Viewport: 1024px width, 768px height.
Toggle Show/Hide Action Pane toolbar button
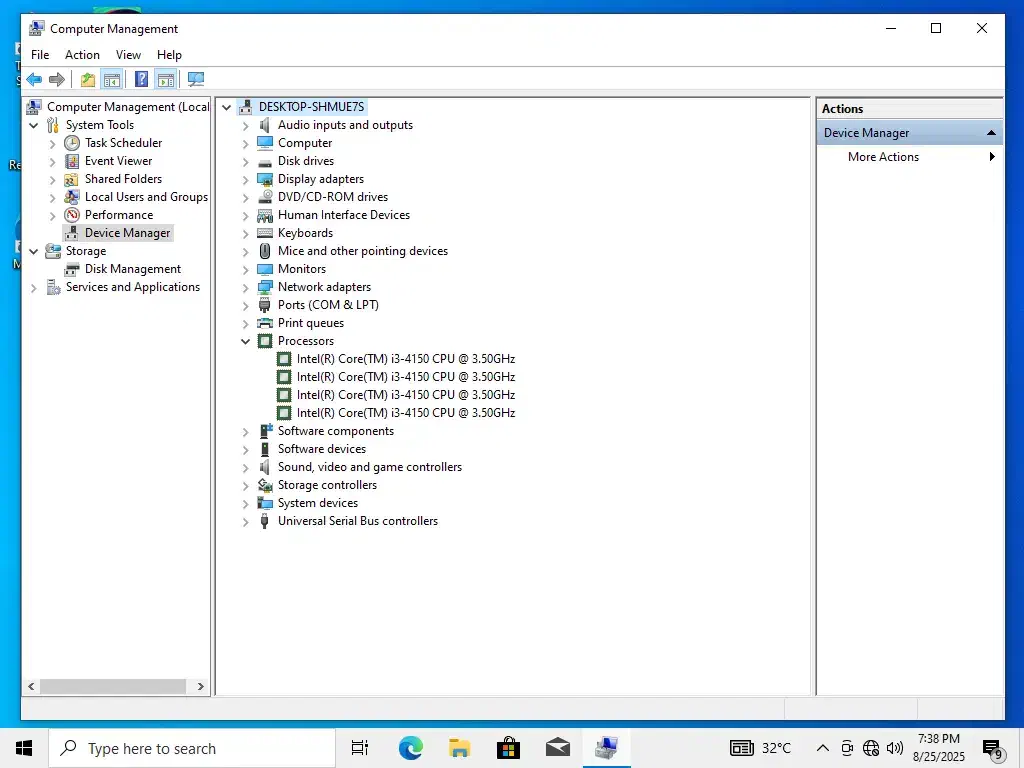pyautogui.click(x=165, y=80)
